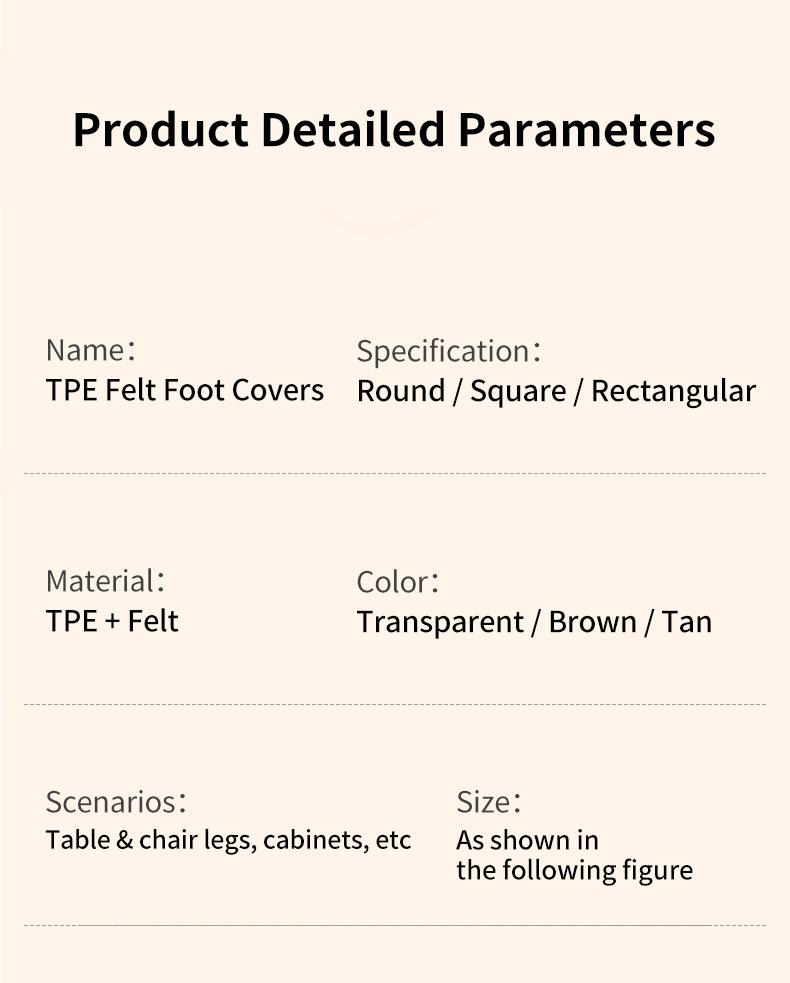Click the TPE + Felt value
The image size is (790, 983).
112,621
